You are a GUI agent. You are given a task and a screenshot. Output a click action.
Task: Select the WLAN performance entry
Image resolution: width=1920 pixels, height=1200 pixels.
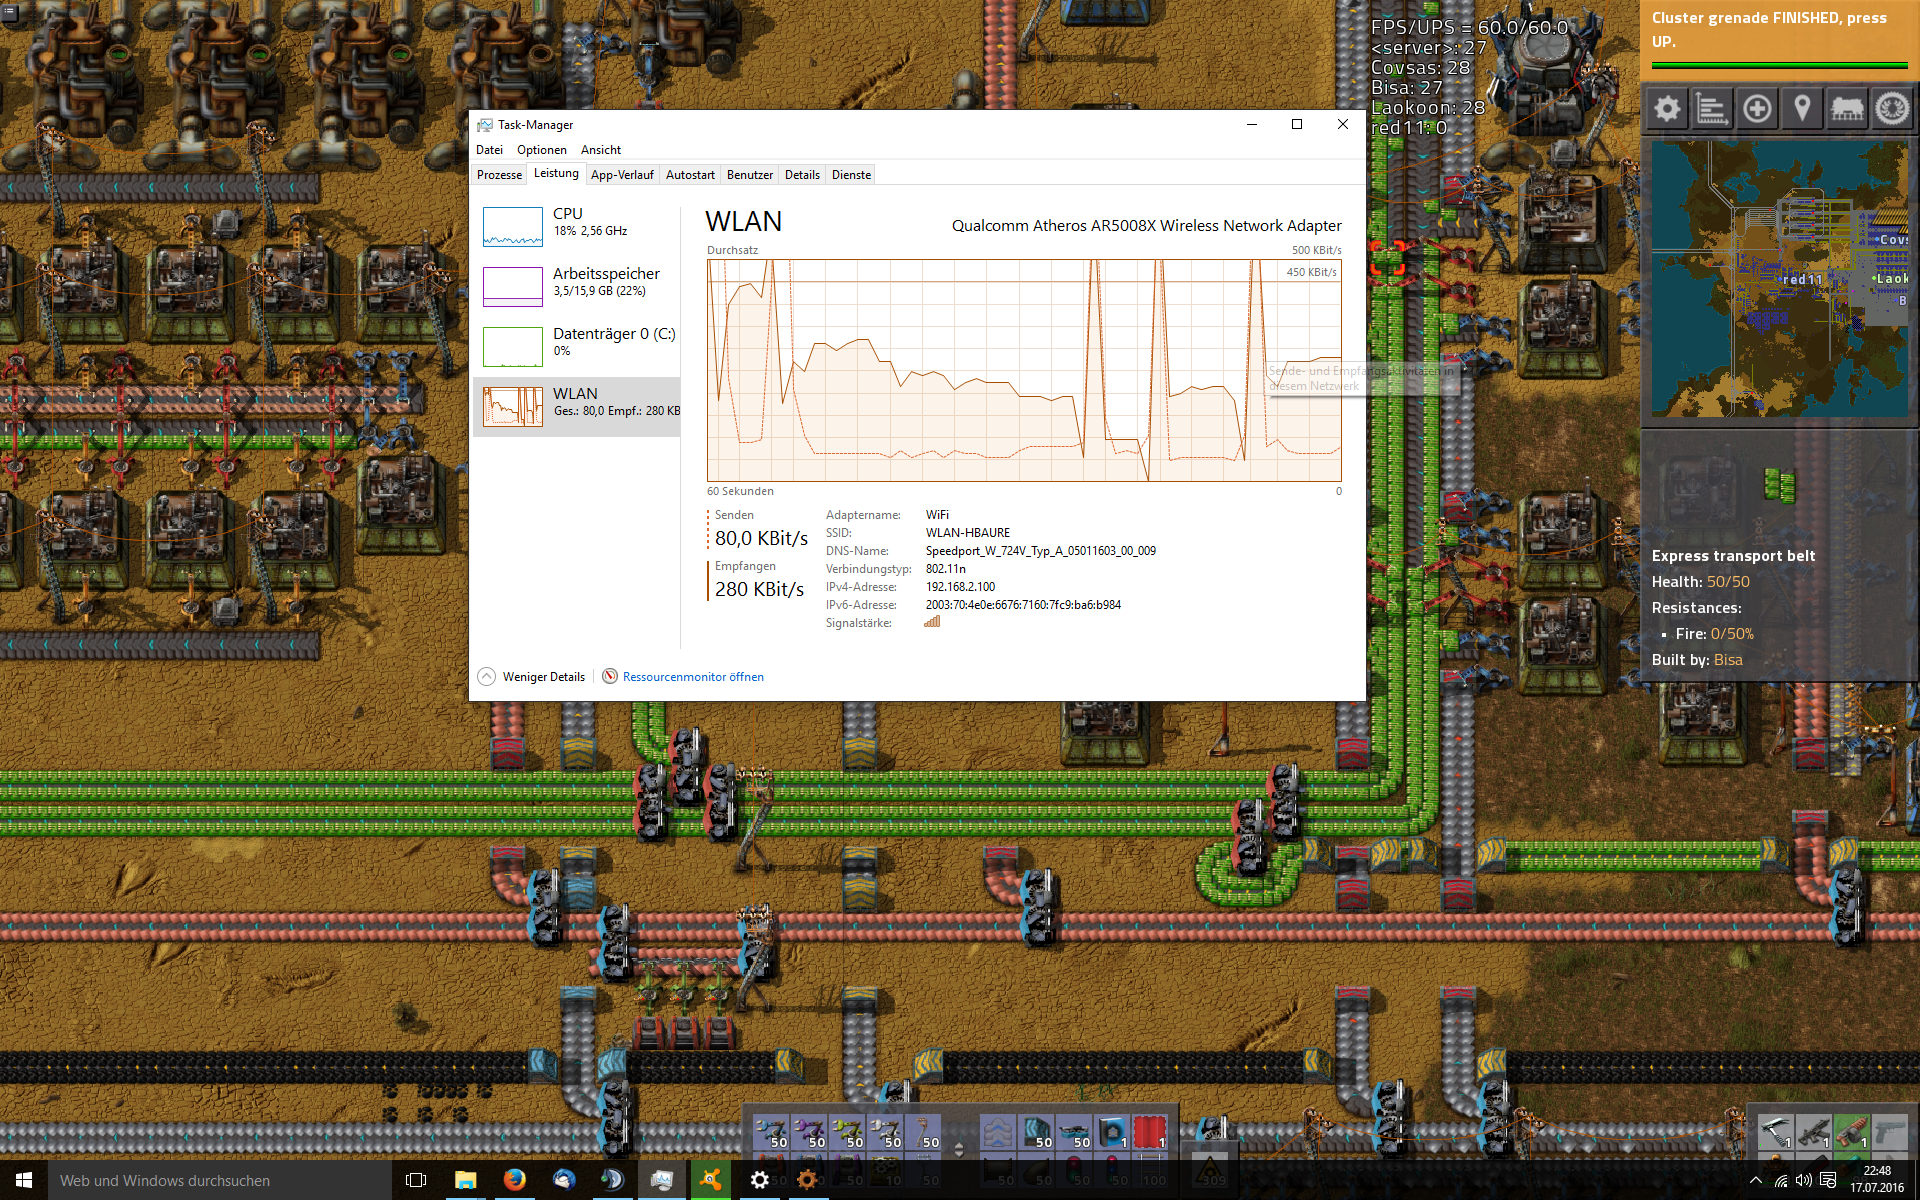[577, 406]
